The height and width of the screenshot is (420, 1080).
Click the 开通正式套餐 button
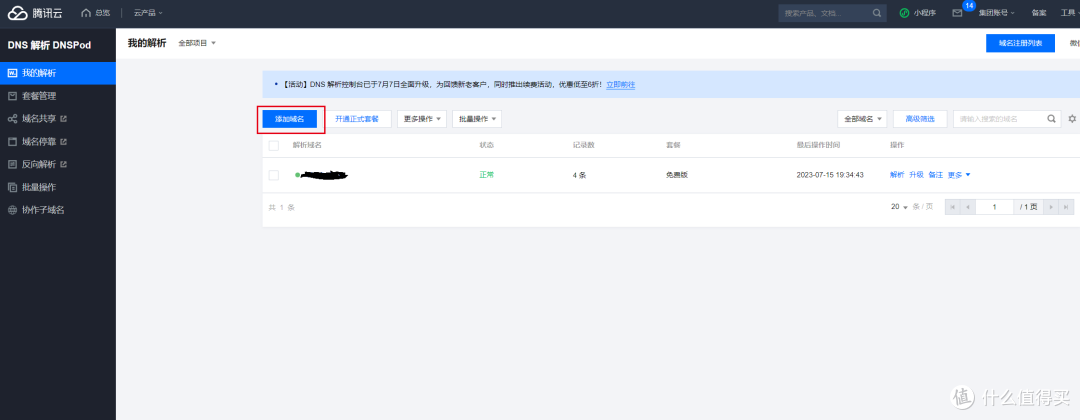click(x=358, y=118)
